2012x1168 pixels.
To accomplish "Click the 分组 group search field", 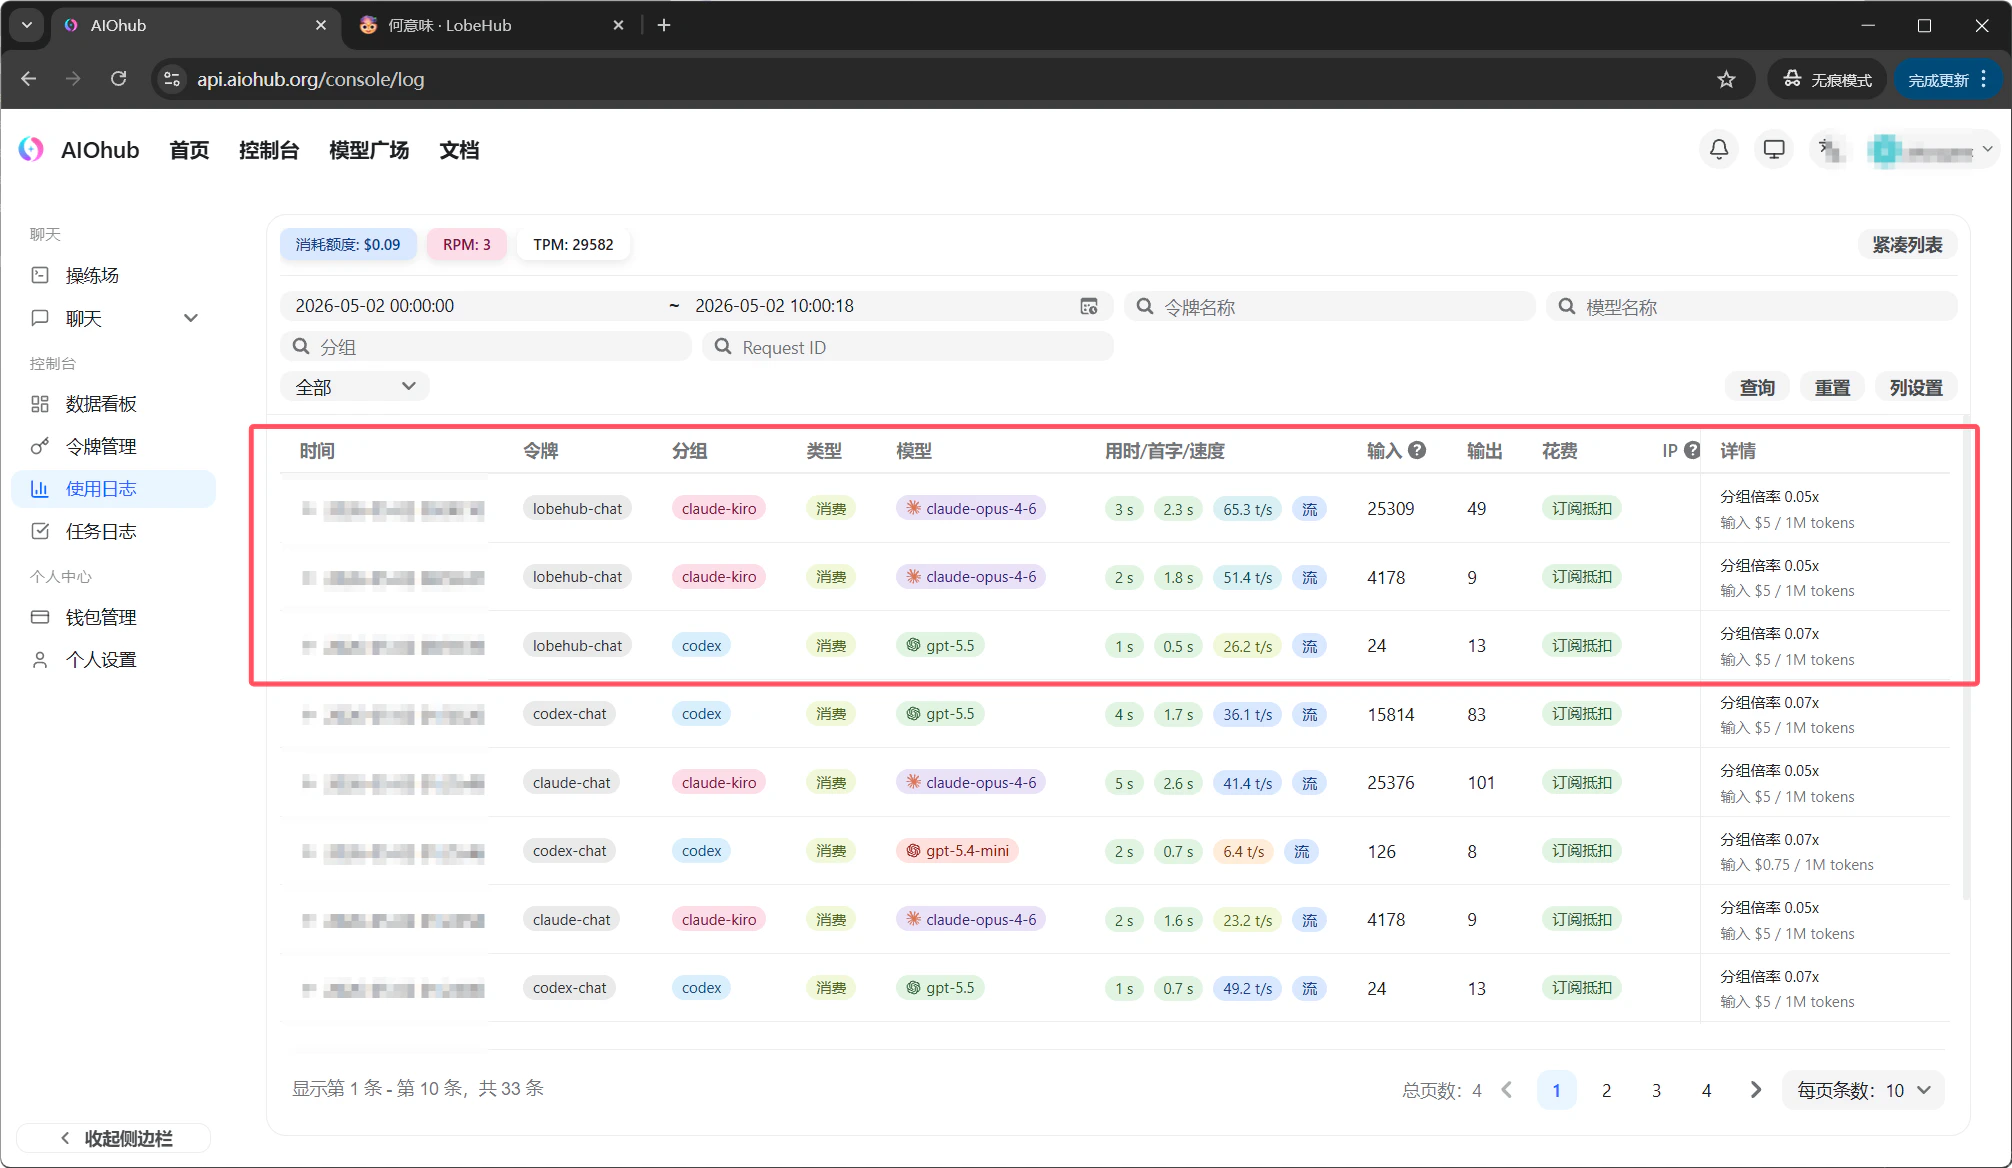I will pyautogui.click(x=486, y=347).
